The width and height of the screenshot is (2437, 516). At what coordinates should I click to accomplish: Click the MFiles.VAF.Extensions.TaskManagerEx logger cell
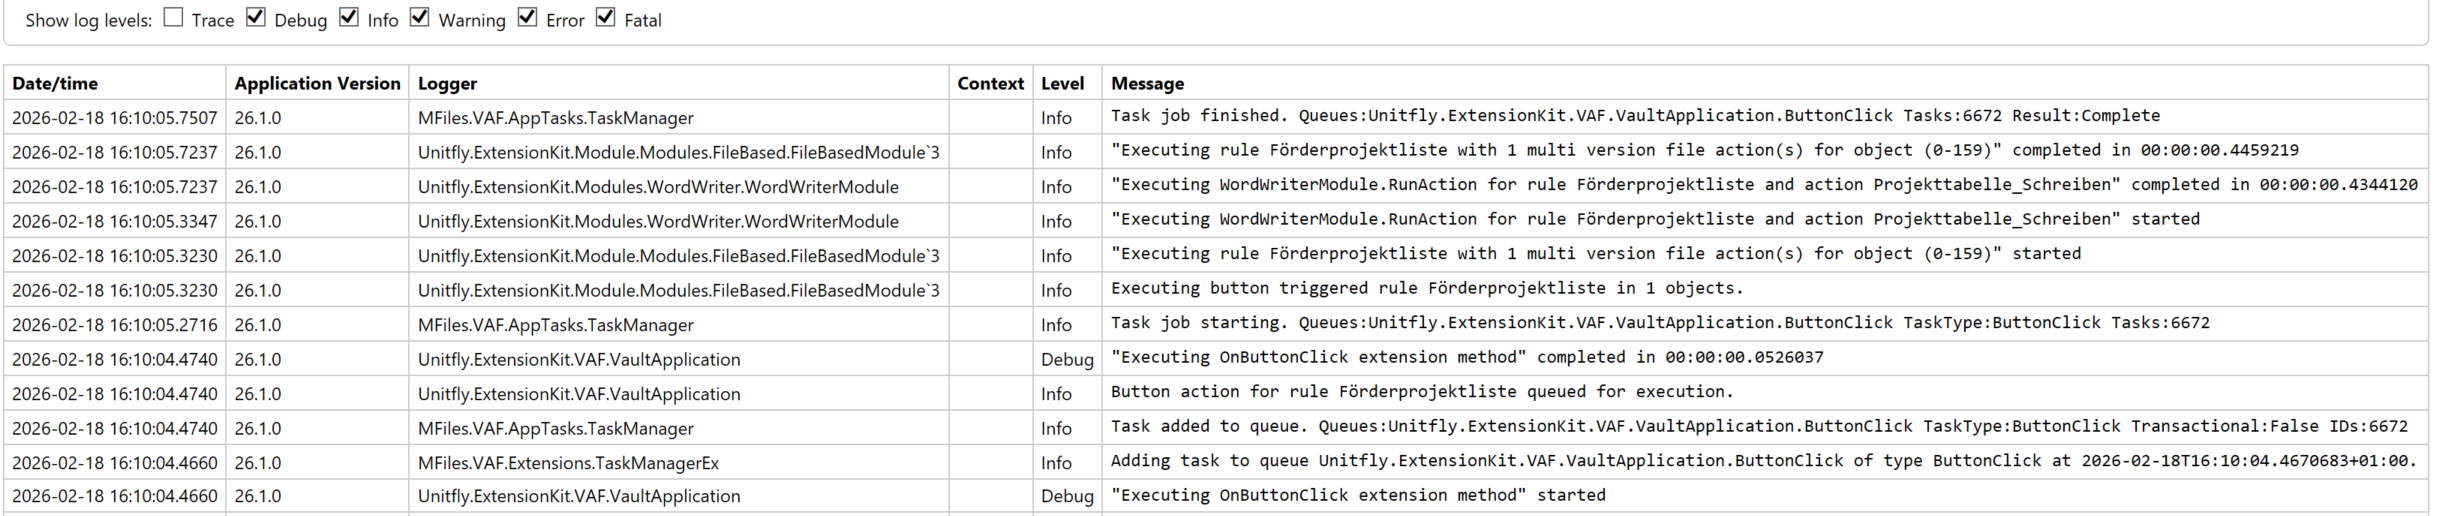[x=568, y=463]
